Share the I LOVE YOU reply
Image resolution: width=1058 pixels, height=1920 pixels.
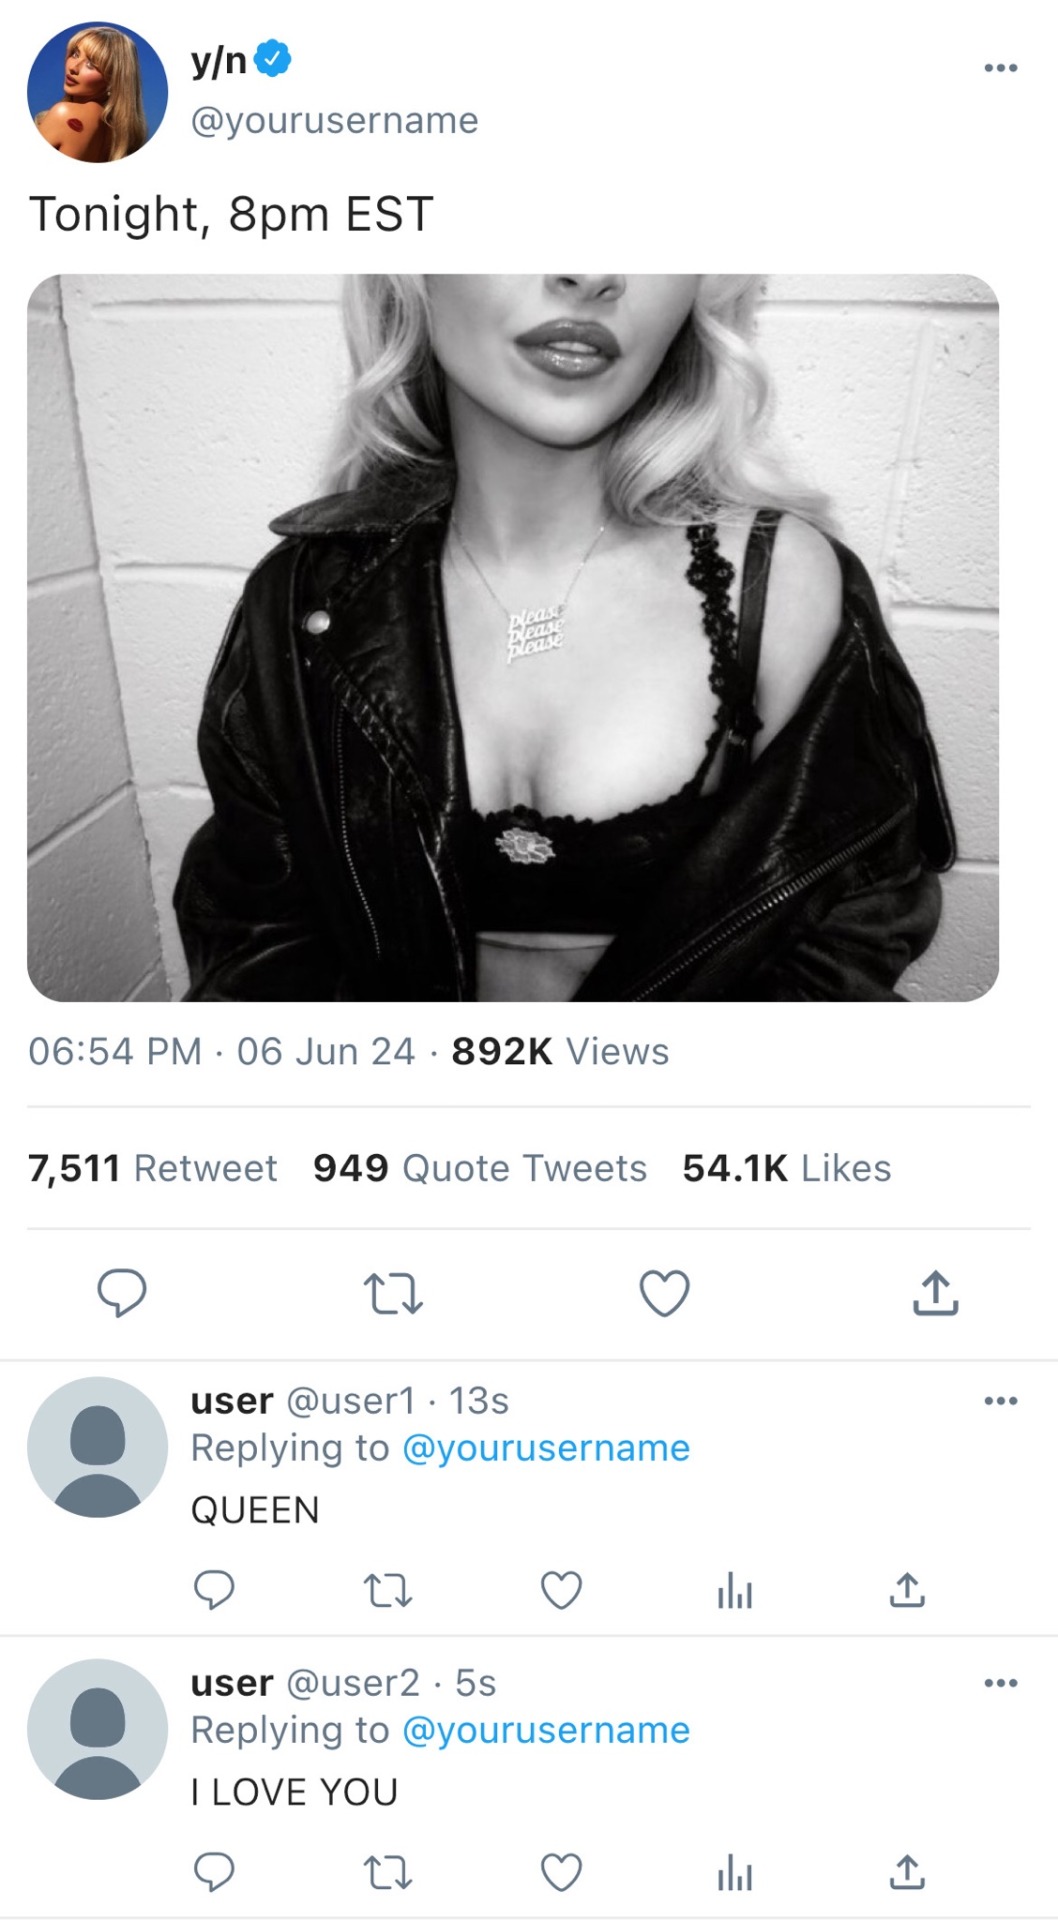[907, 1871]
